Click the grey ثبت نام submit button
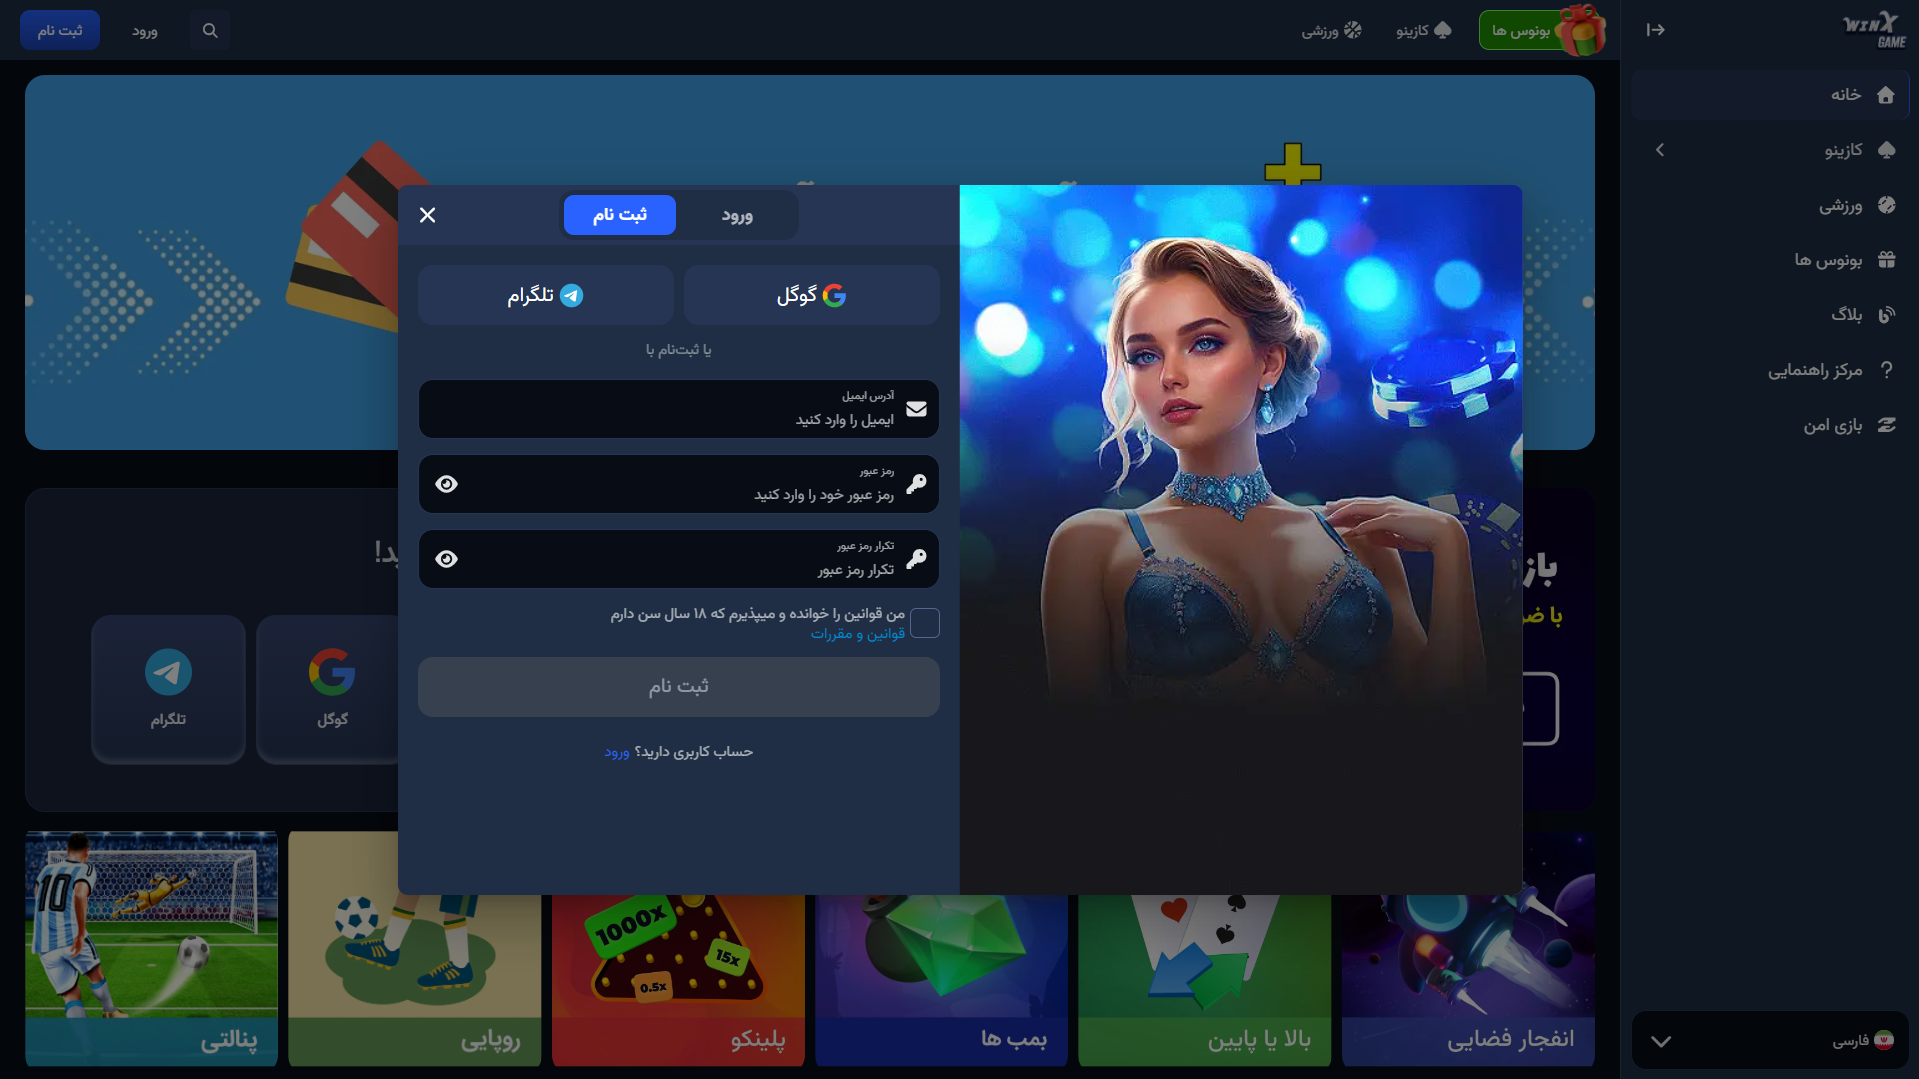Image resolution: width=1919 pixels, height=1079 pixels. coord(678,686)
